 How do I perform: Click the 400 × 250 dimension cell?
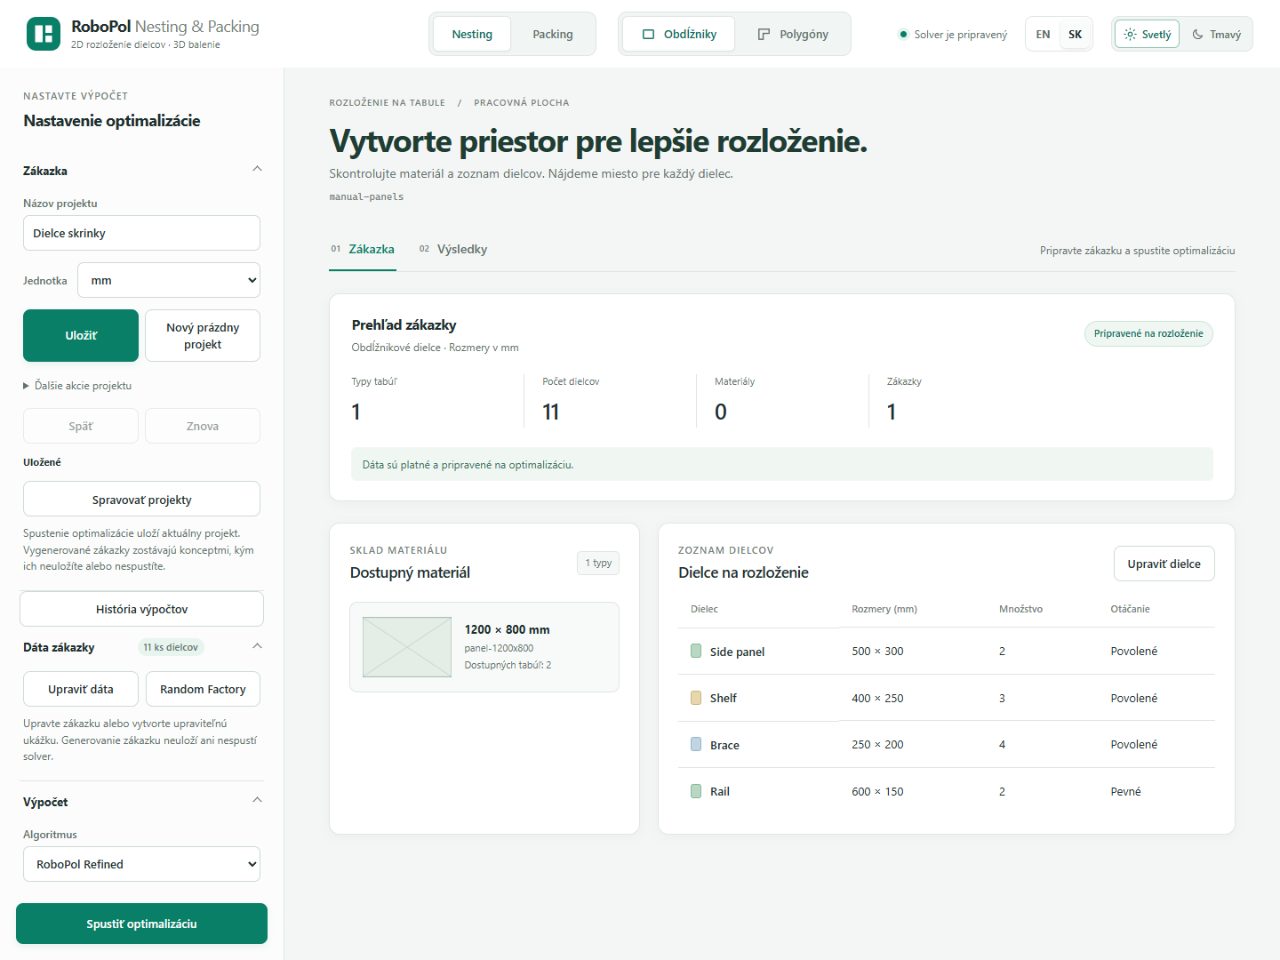coord(877,698)
